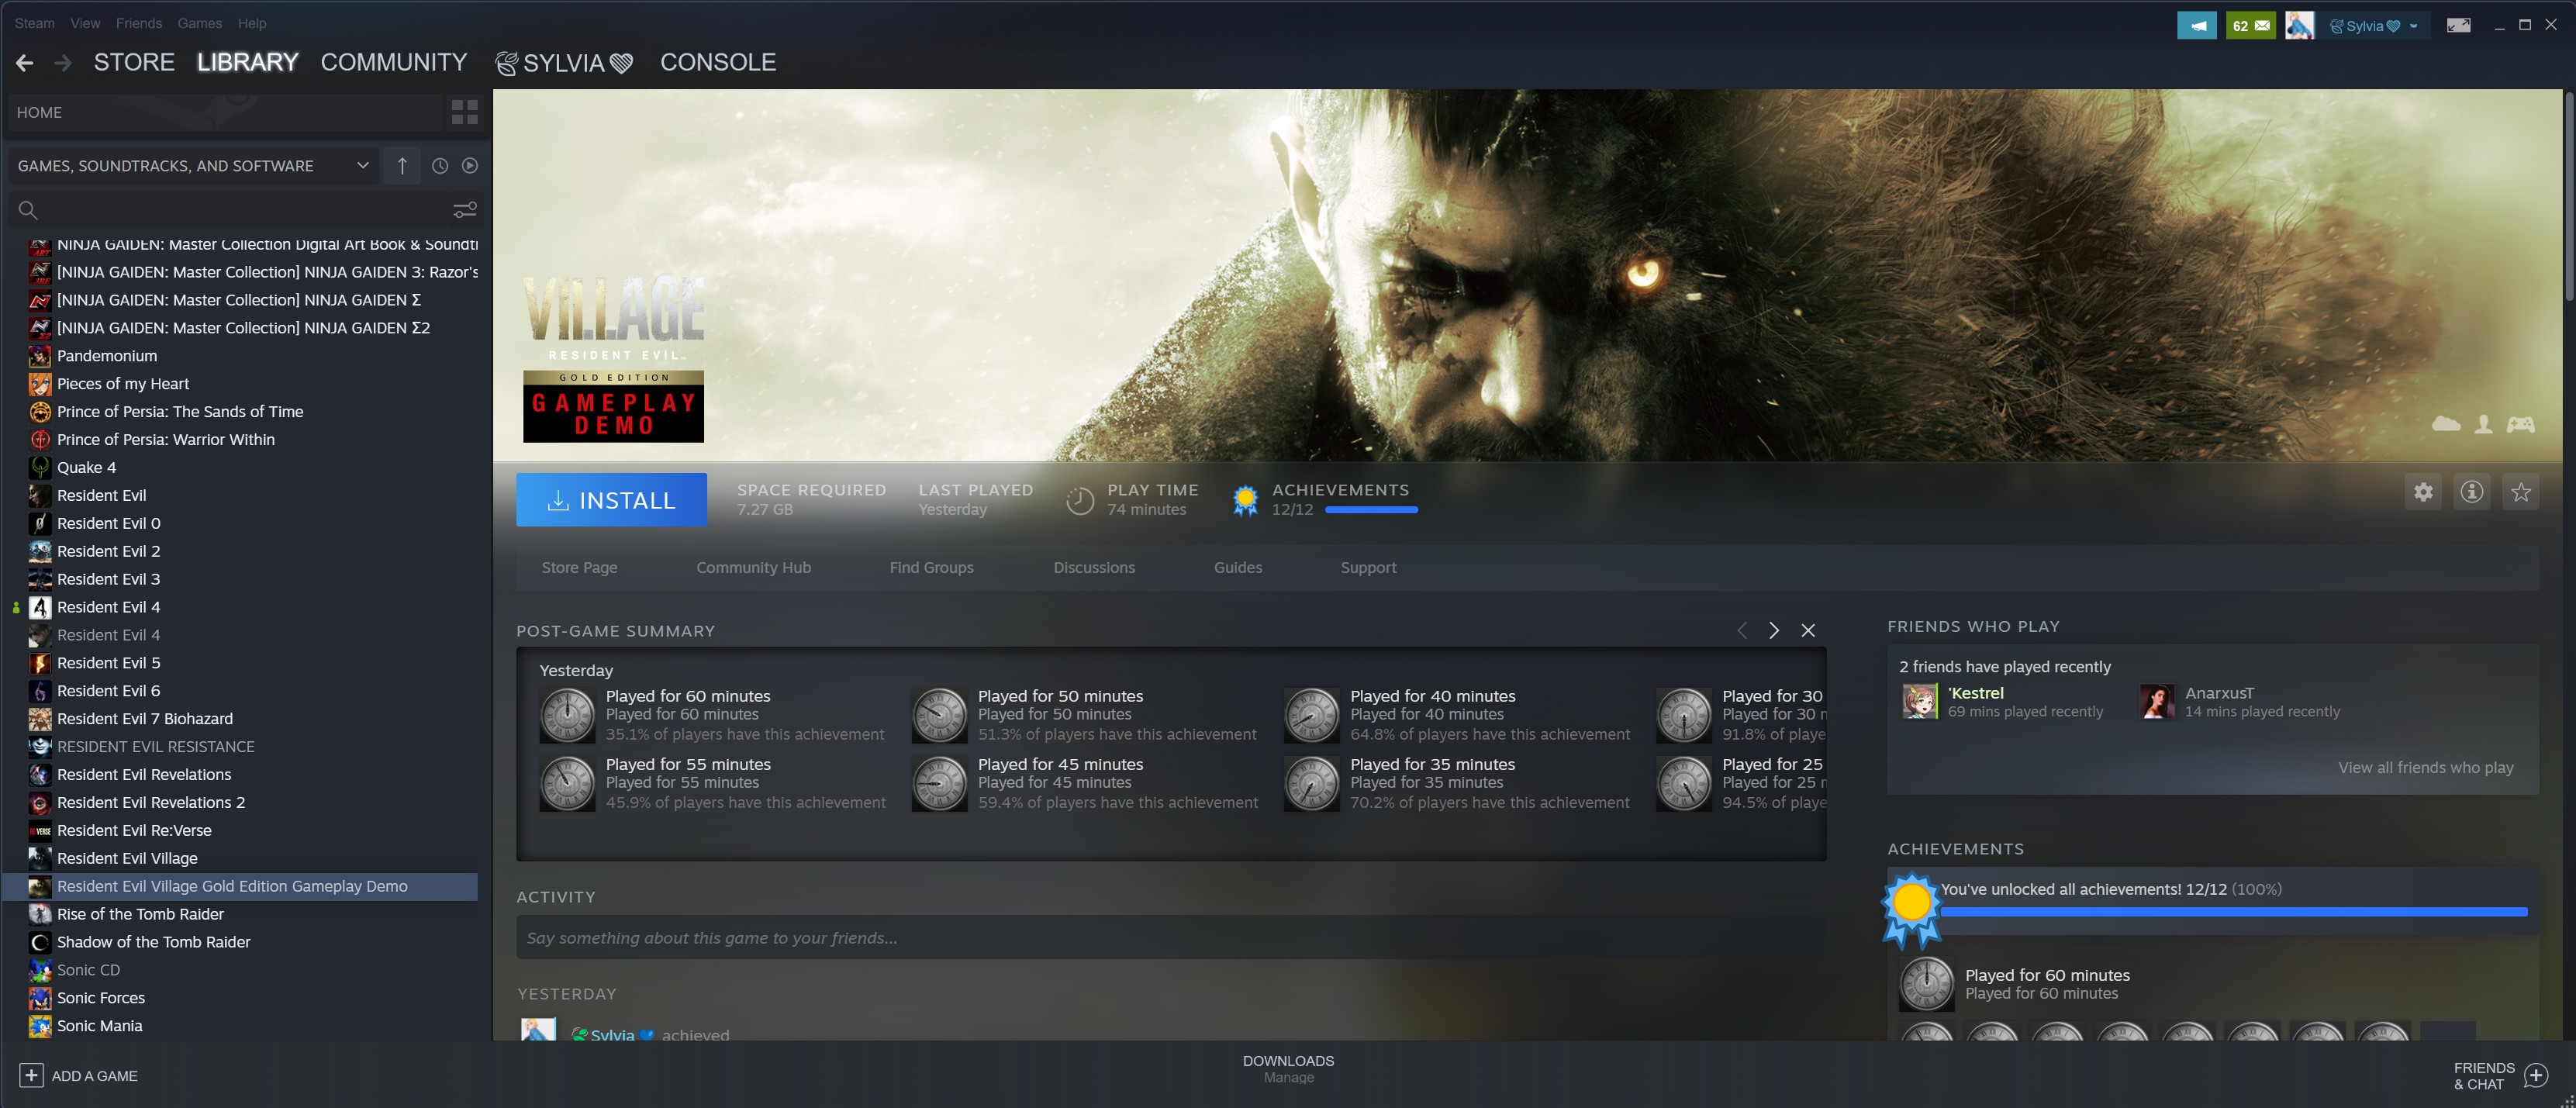Click the game settings gear icon

pyautogui.click(x=2422, y=492)
